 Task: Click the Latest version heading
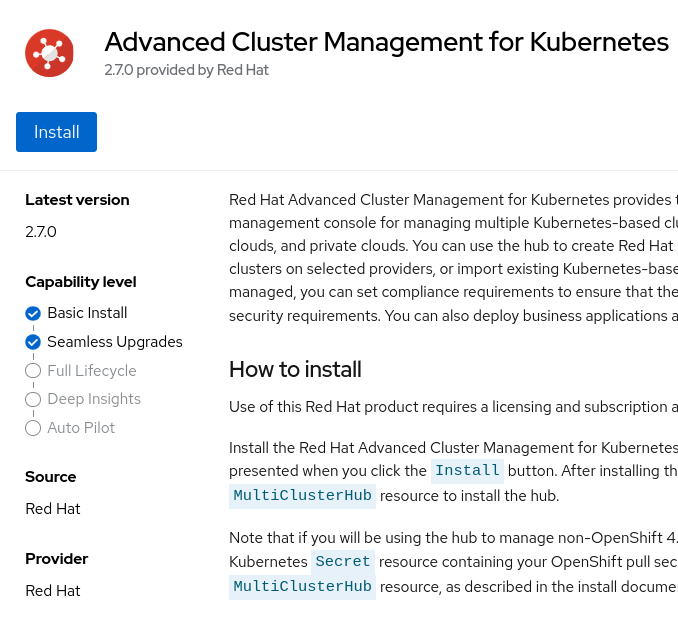click(x=77, y=200)
